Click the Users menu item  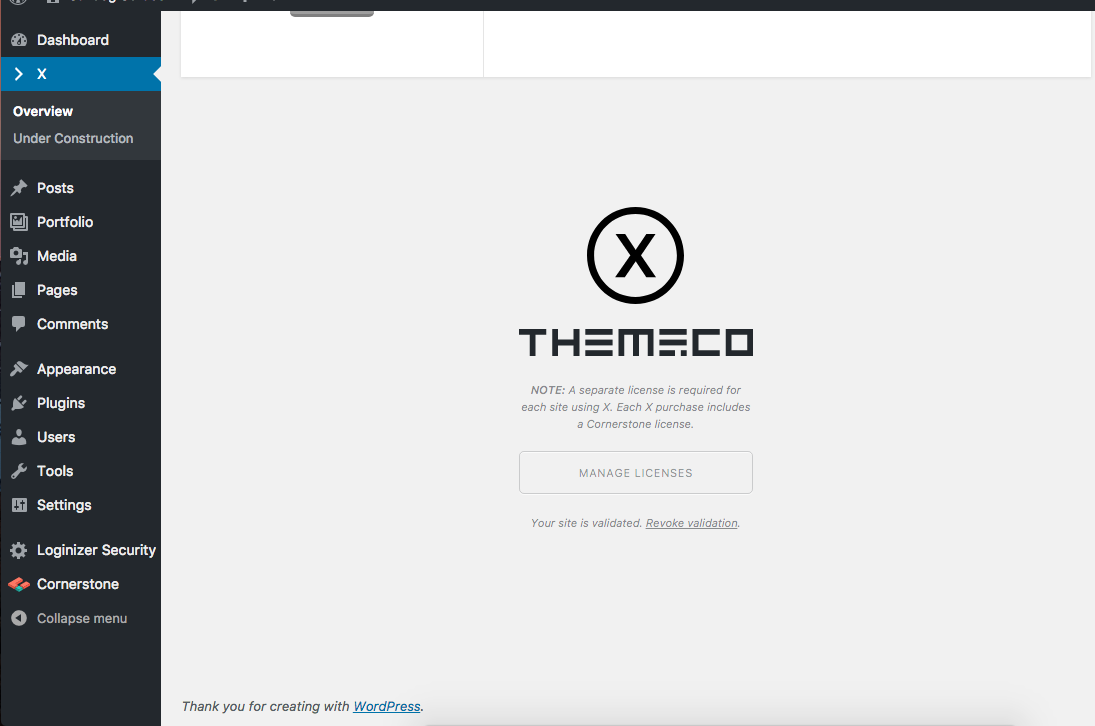click(56, 437)
